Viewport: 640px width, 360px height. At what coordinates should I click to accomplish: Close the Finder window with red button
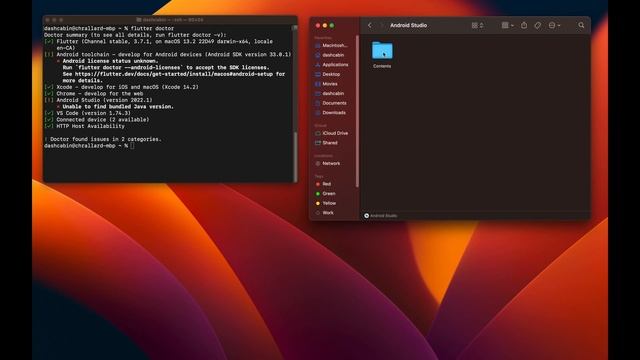(x=318, y=25)
